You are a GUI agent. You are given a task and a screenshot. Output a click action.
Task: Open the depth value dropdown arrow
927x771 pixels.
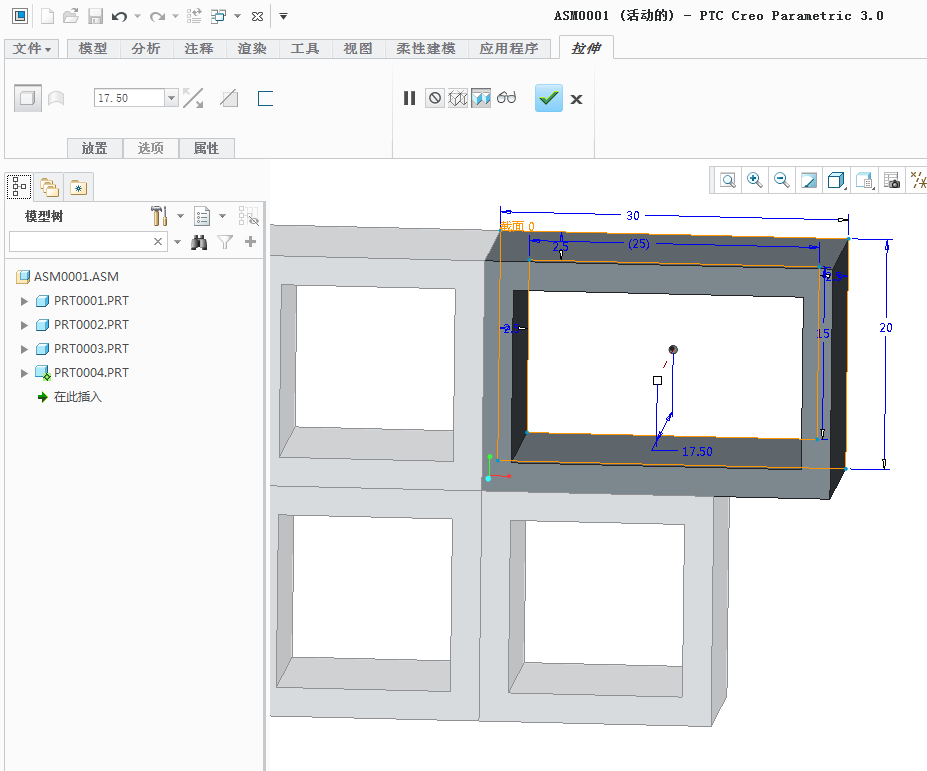[x=171, y=98]
